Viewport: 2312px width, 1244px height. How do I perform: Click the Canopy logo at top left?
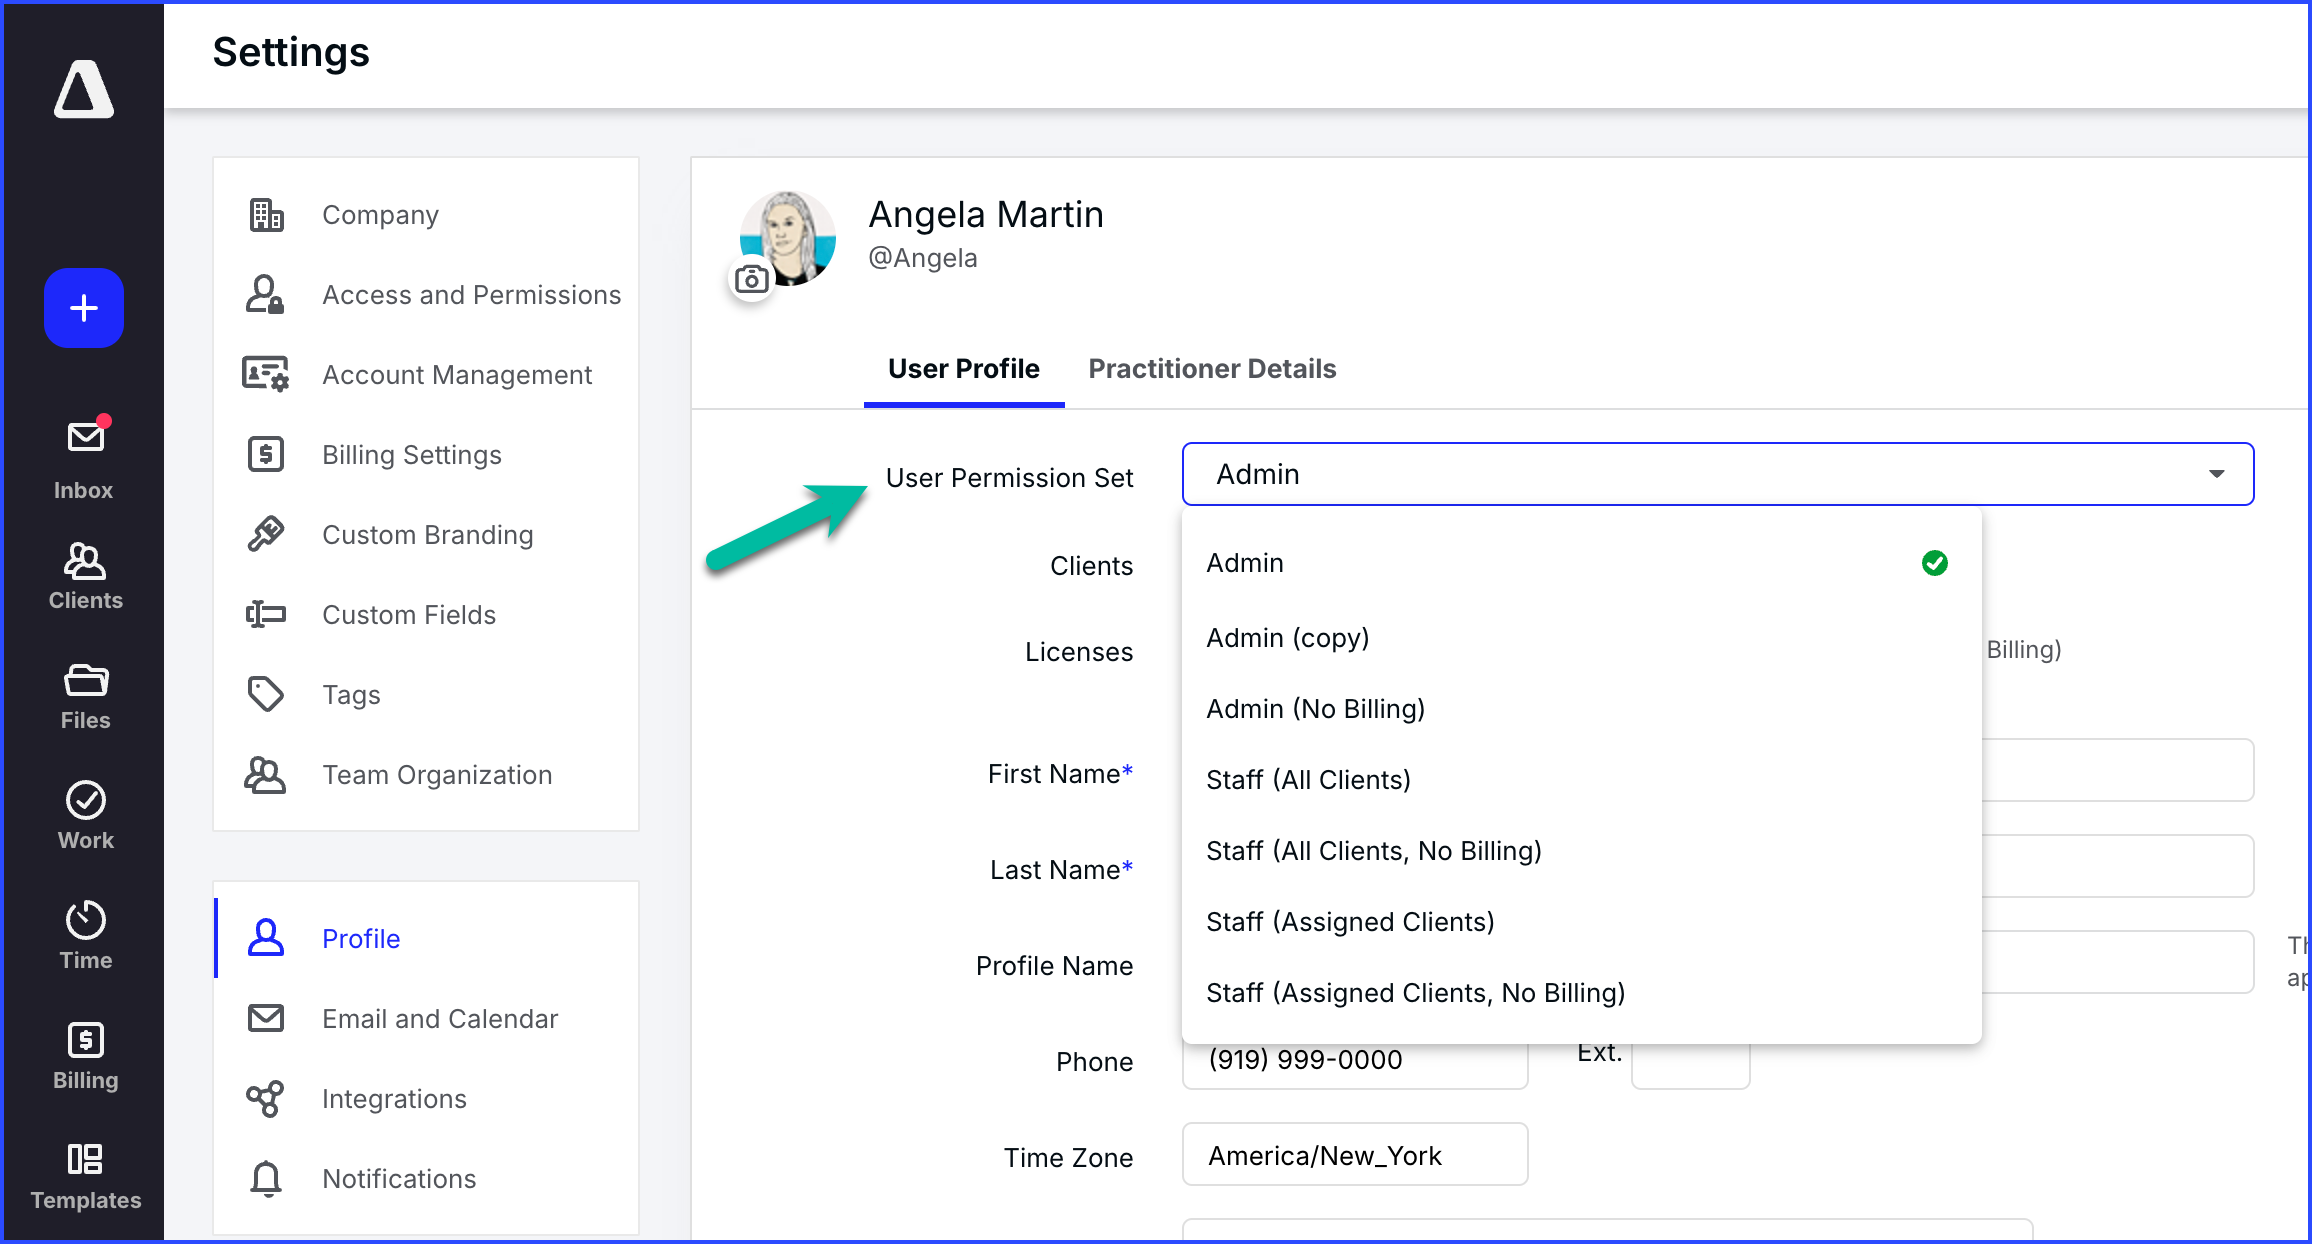click(84, 89)
